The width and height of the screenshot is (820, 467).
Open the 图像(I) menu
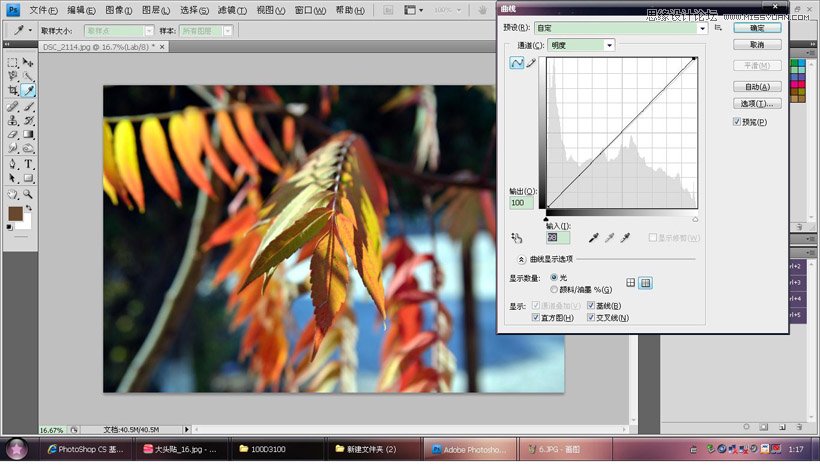pyautogui.click(x=118, y=10)
